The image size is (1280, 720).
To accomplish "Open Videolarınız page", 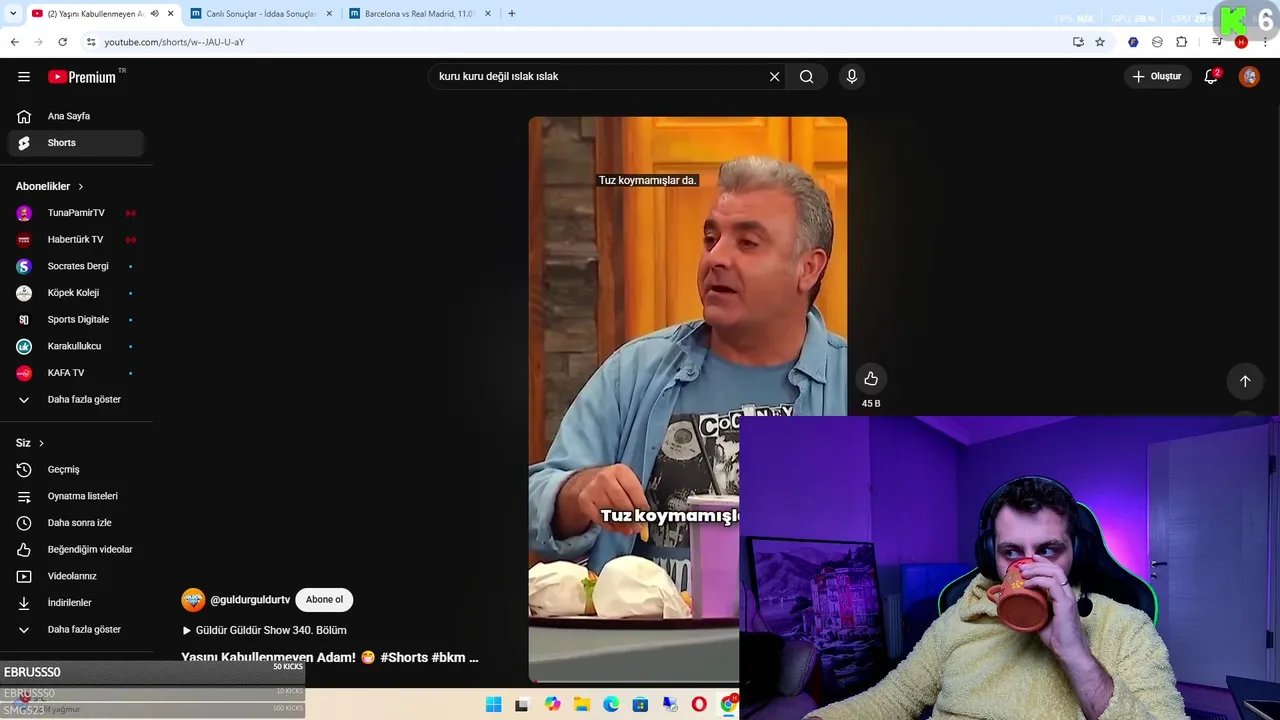I will click(x=75, y=576).
